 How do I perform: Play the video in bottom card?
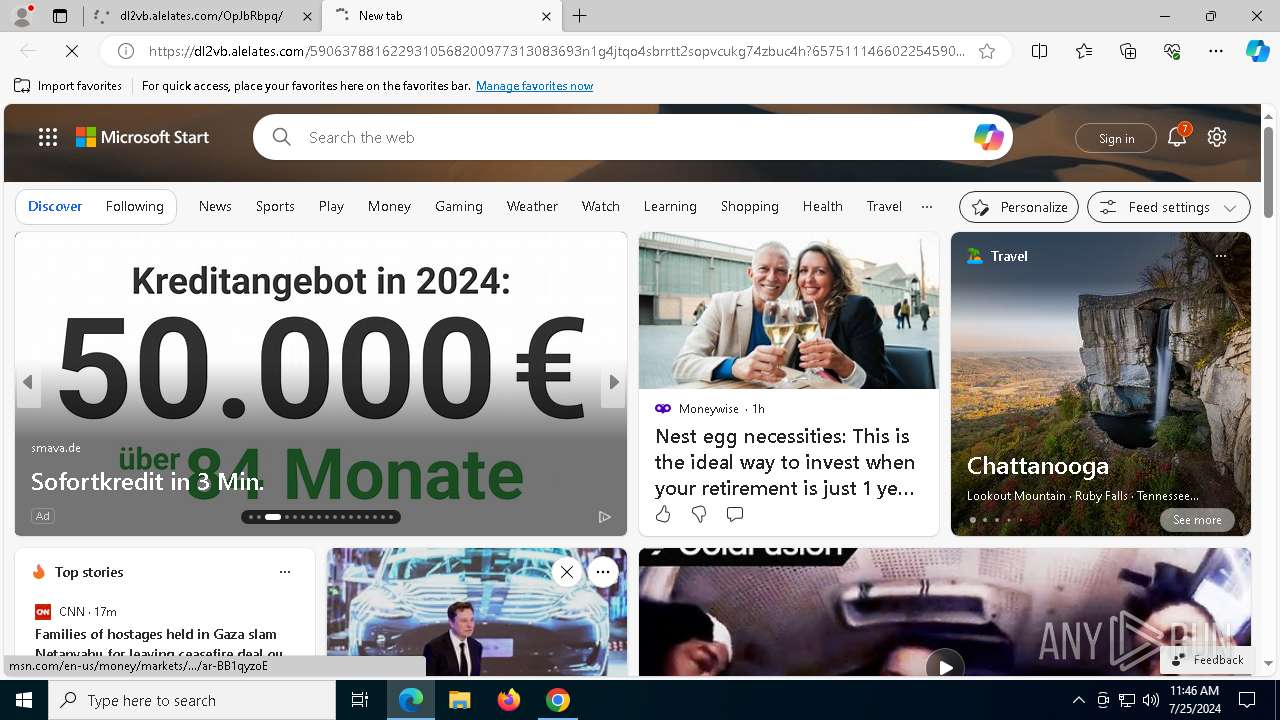pos(944,665)
